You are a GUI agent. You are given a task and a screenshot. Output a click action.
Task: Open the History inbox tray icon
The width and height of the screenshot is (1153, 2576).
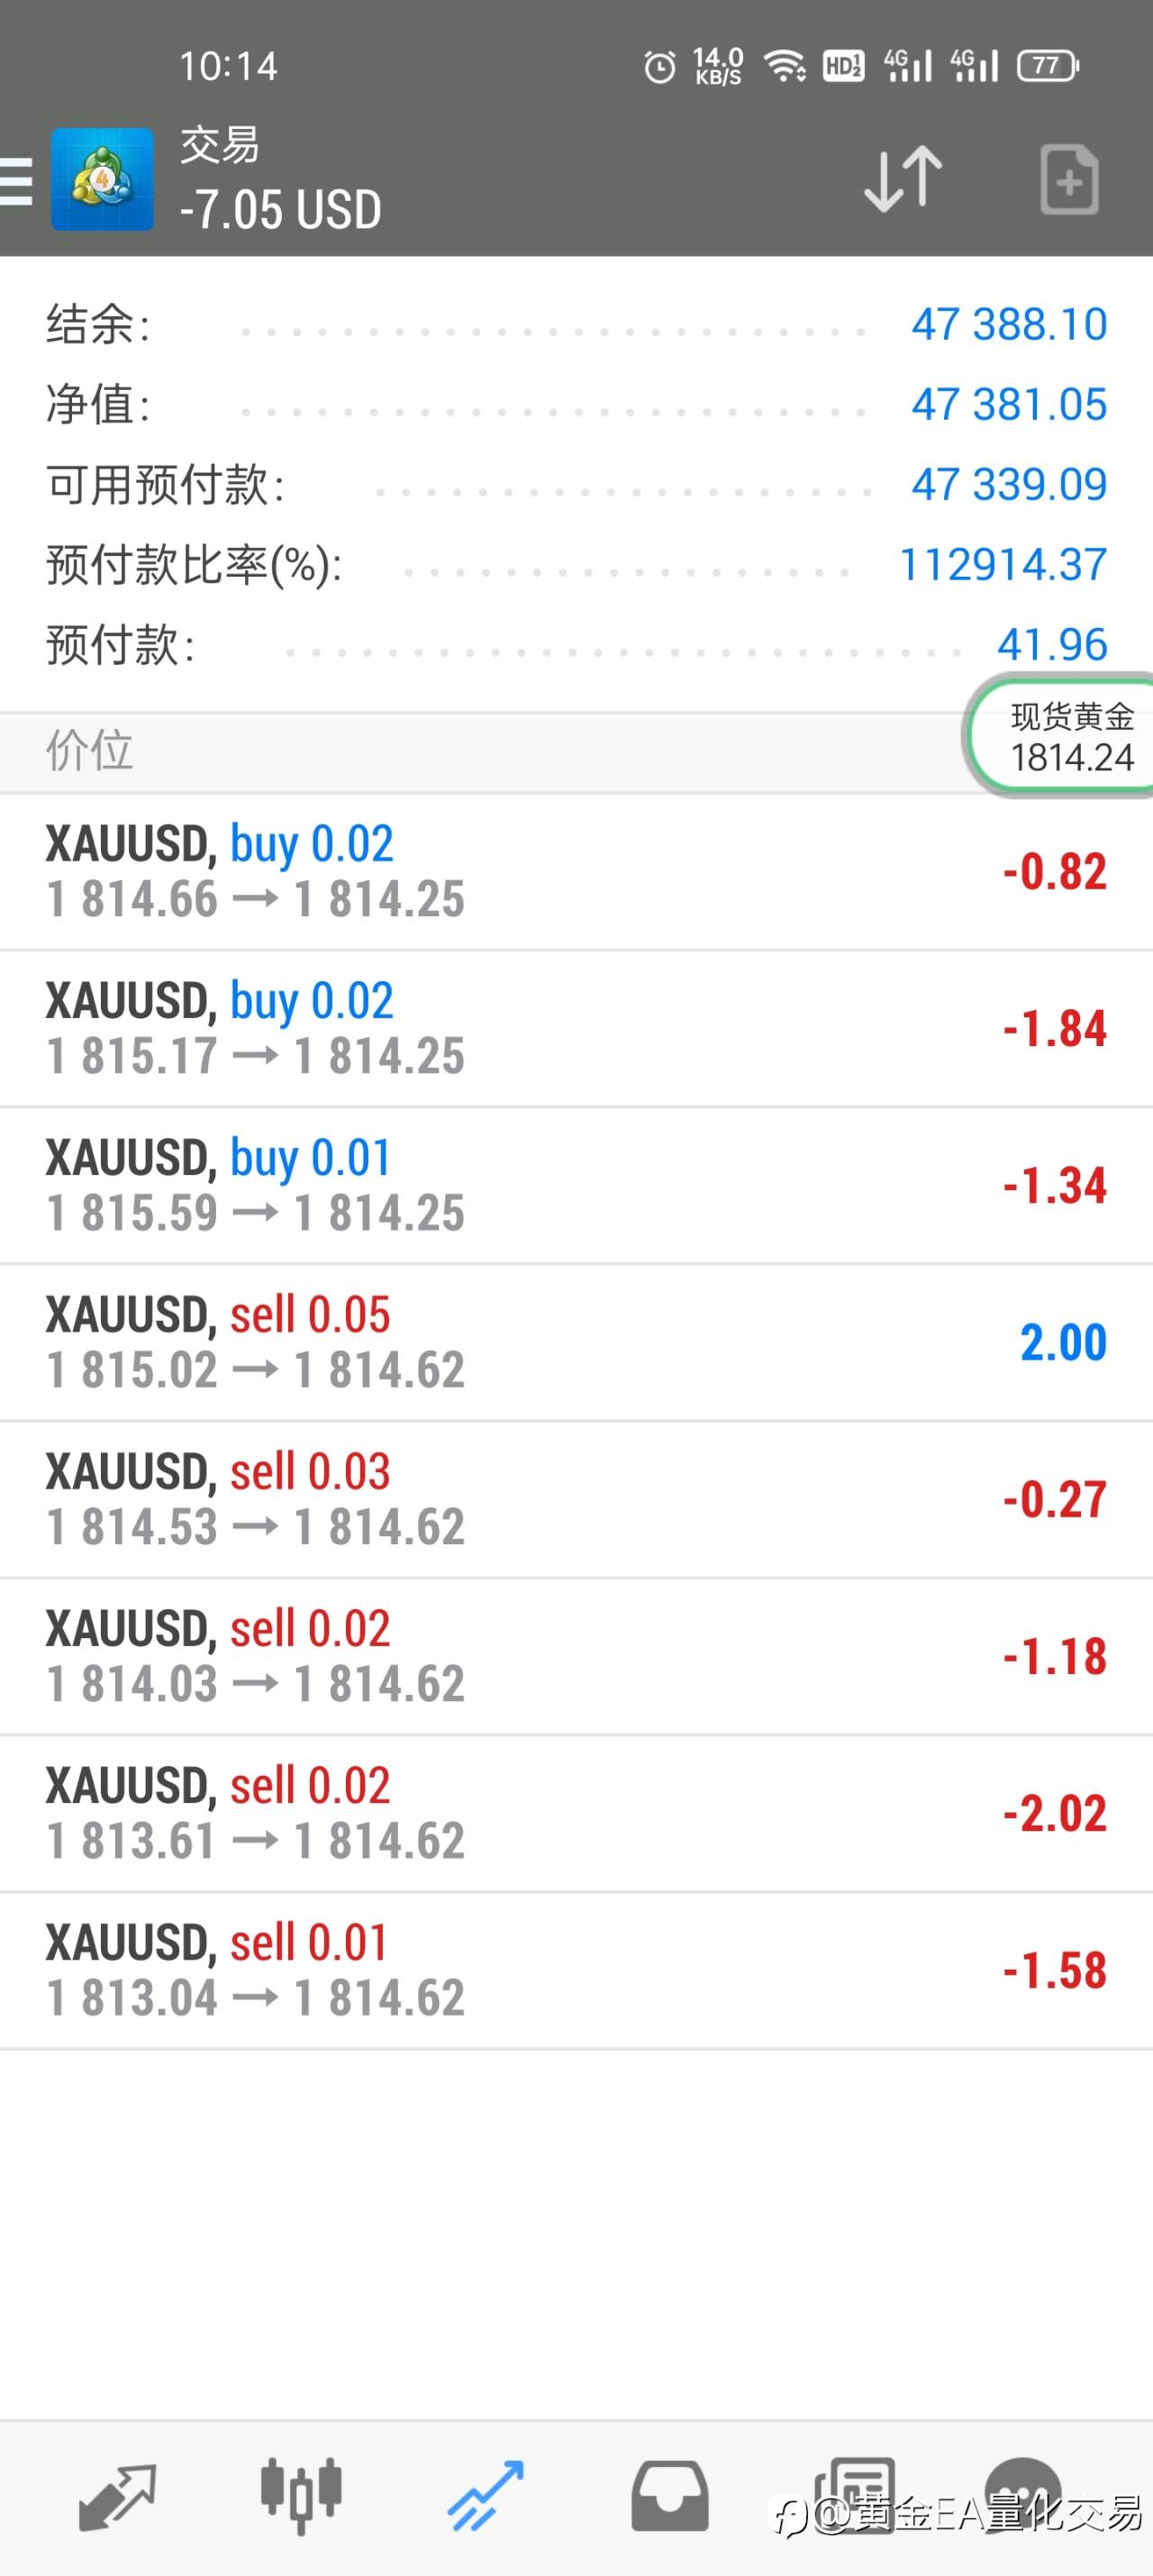pyautogui.click(x=670, y=2497)
